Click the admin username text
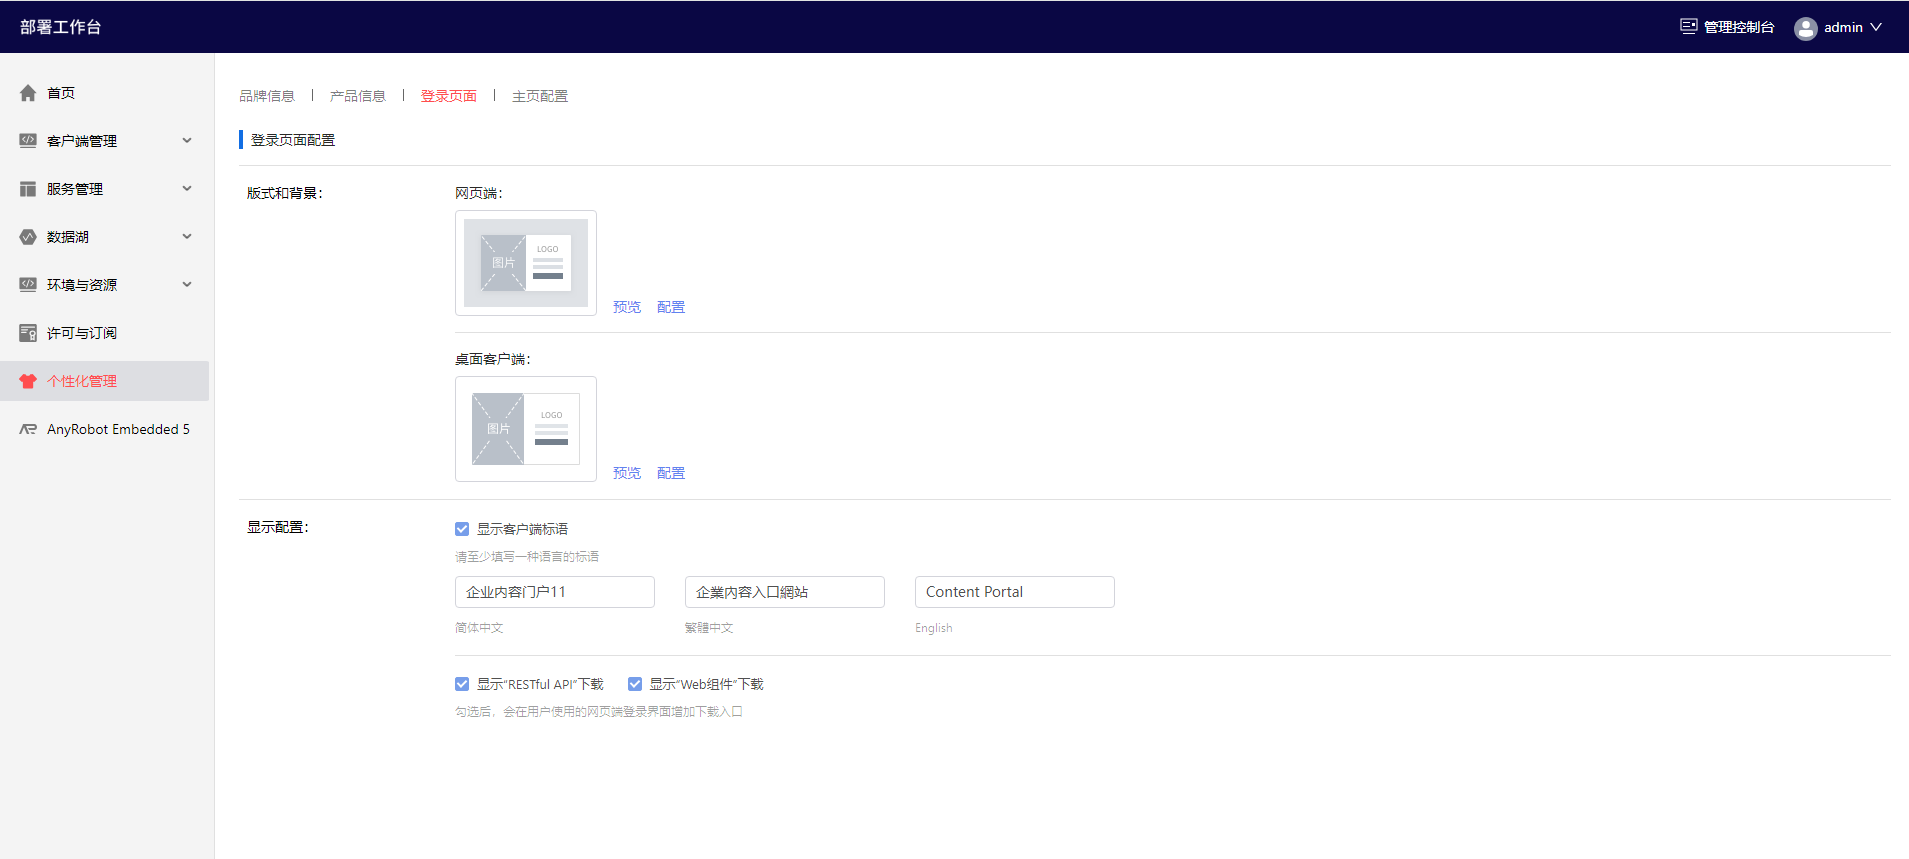 [1843, 27]
